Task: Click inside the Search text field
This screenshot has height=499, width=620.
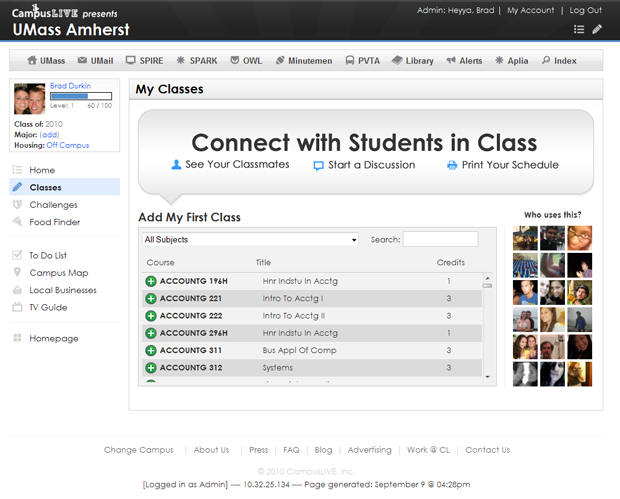Action: coord(440,240)
